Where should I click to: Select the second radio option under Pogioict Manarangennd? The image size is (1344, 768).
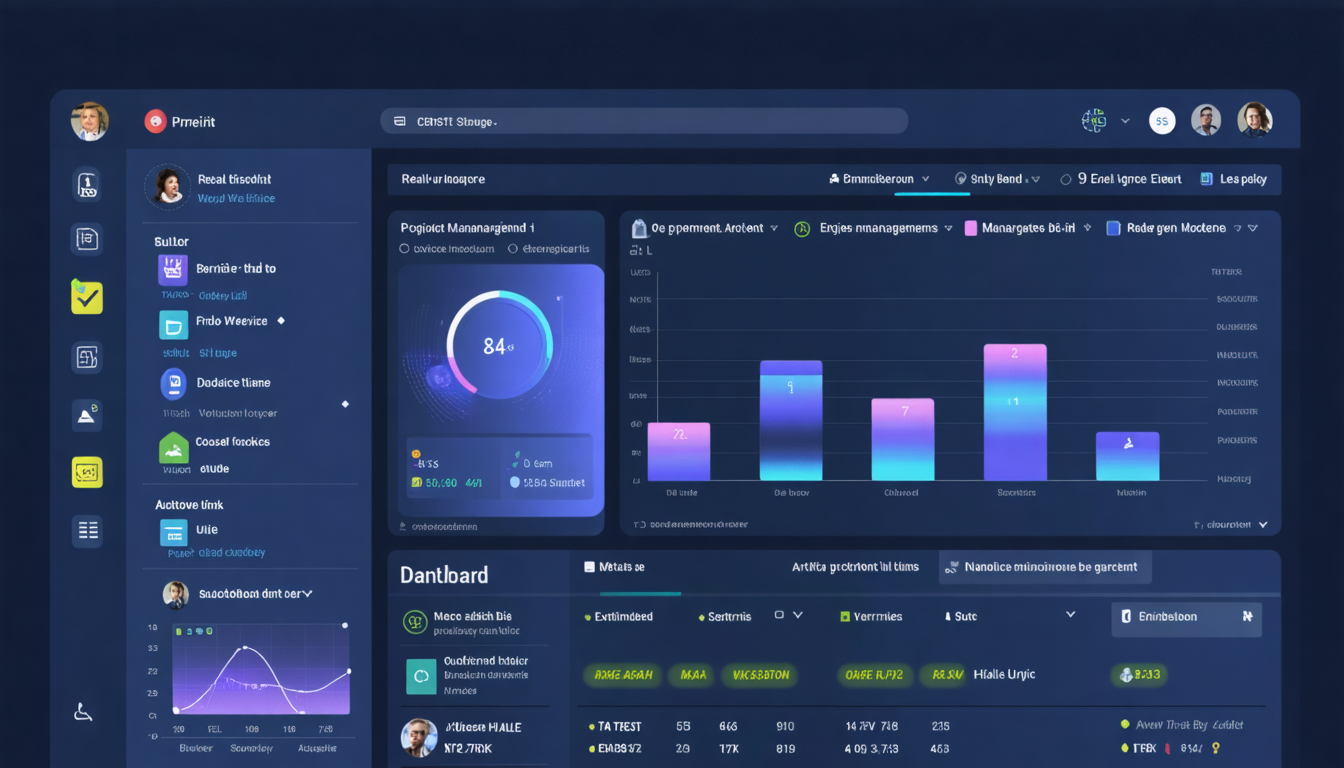pos(513,249)
